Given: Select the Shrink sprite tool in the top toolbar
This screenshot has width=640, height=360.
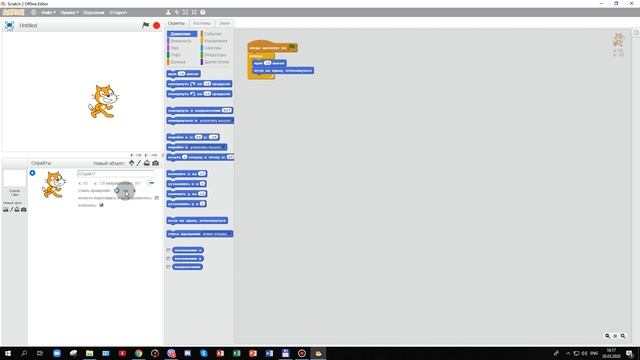Looking at the screenshot, I should pyautogui.click(x=194, y=12).
